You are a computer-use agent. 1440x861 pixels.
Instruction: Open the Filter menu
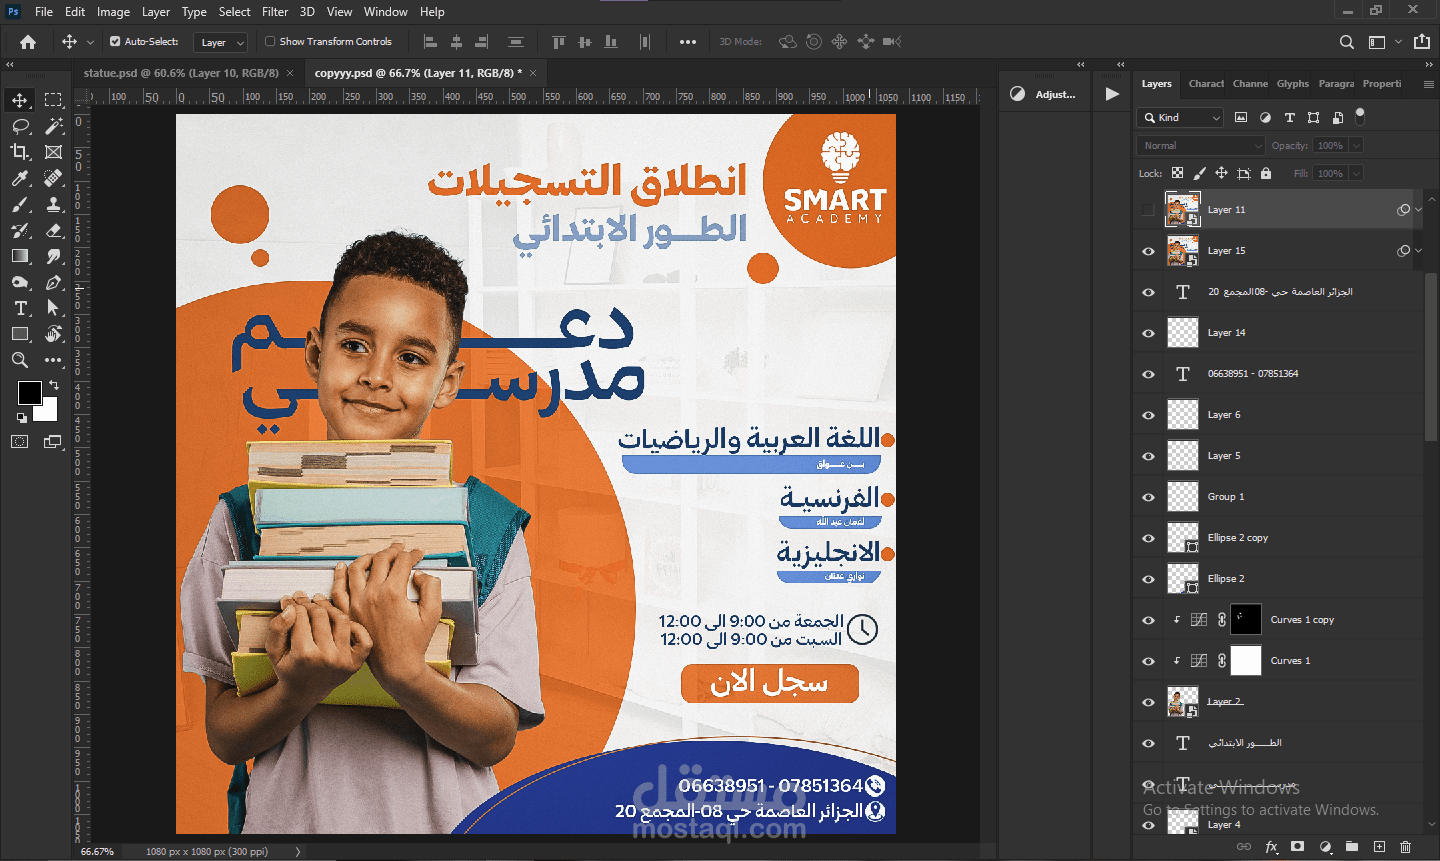(x=275, y=12)
